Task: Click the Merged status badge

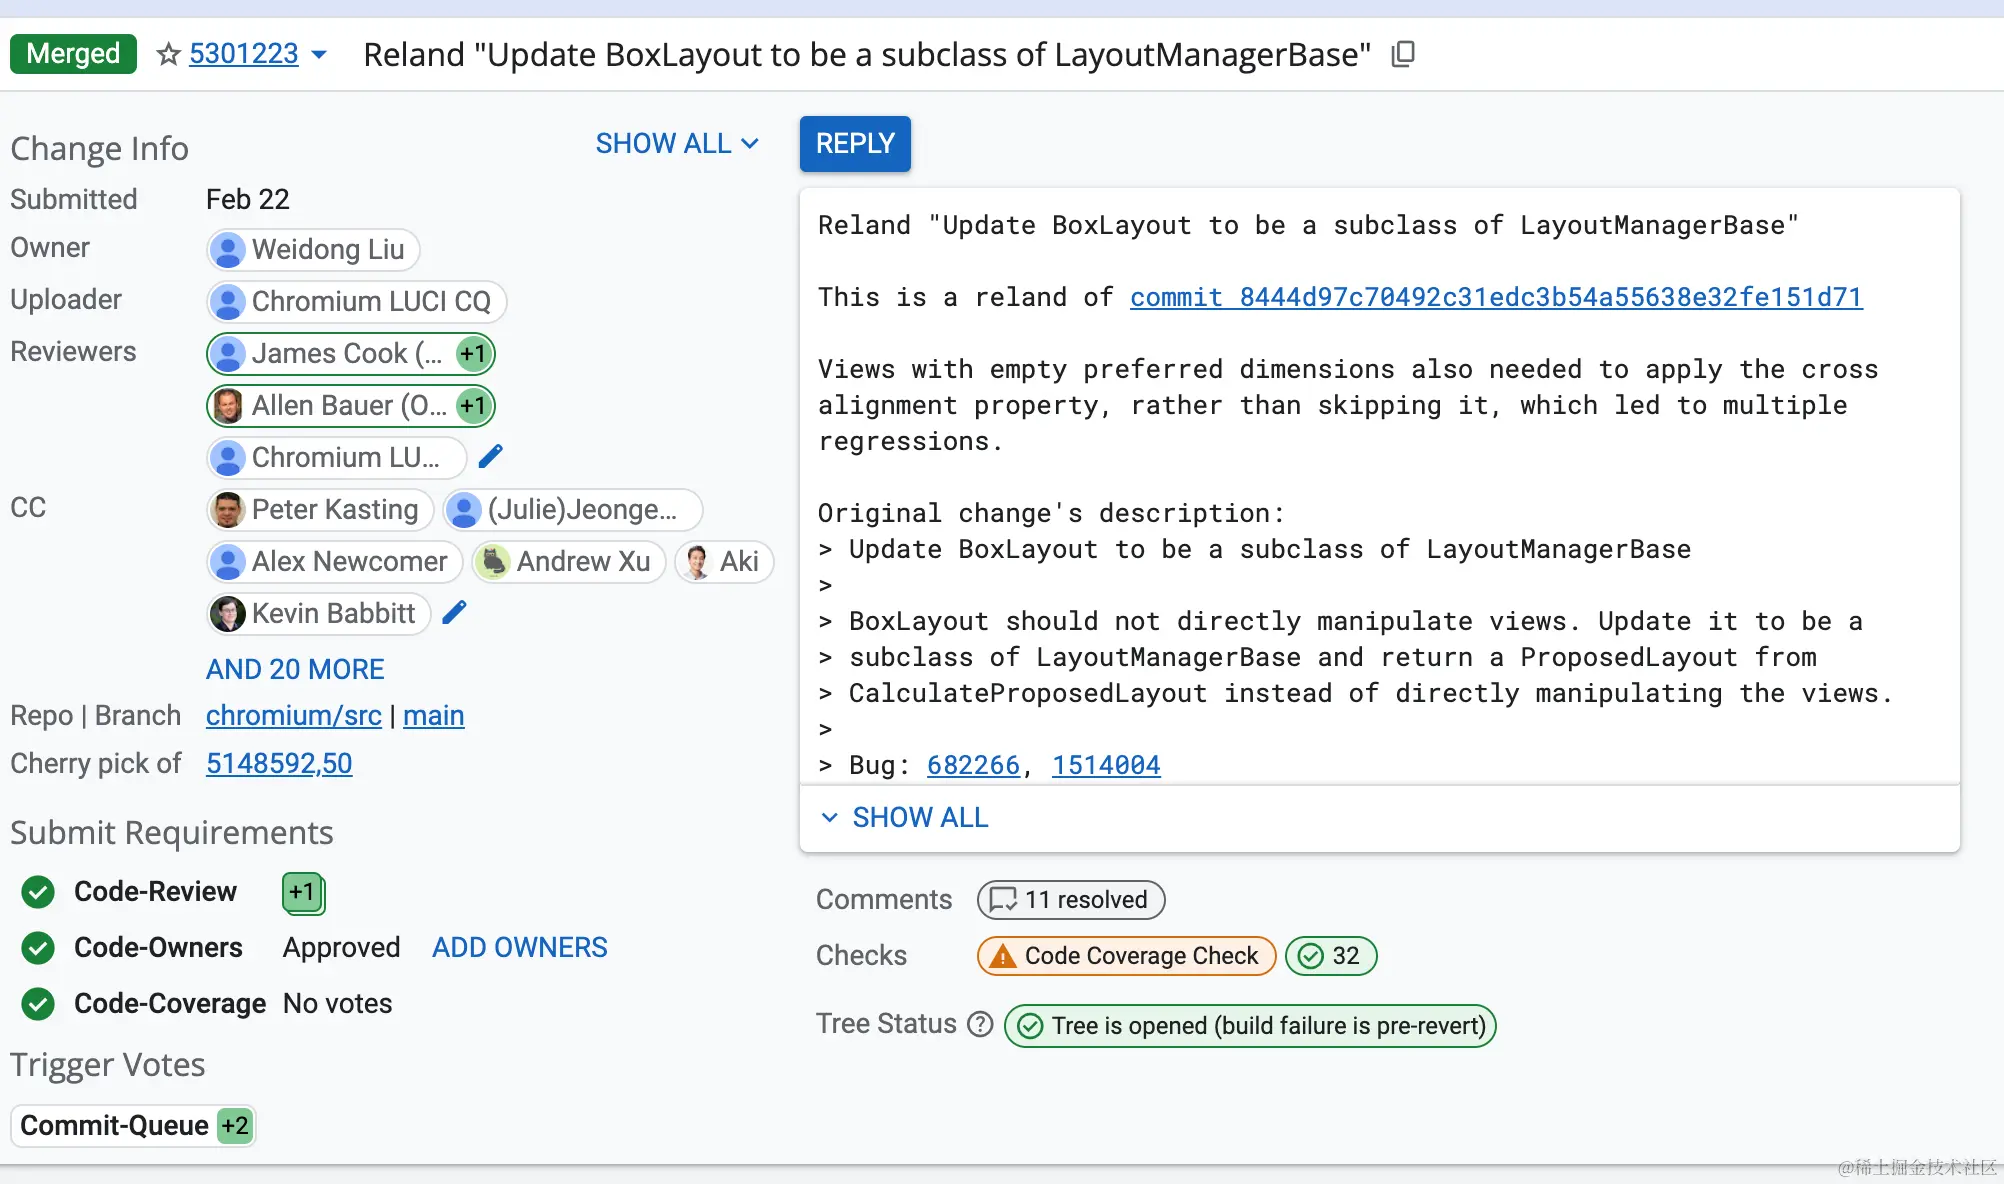Action: coord(73,54)
